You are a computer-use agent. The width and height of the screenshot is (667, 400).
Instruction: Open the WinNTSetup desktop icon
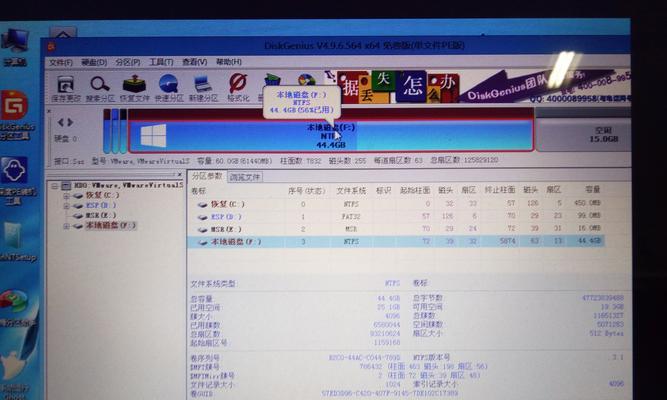coord(14,240)
